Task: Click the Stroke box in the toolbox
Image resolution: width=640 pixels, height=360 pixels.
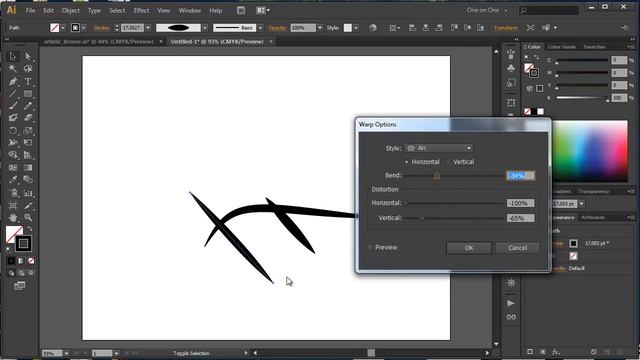Action: (23, 244)
